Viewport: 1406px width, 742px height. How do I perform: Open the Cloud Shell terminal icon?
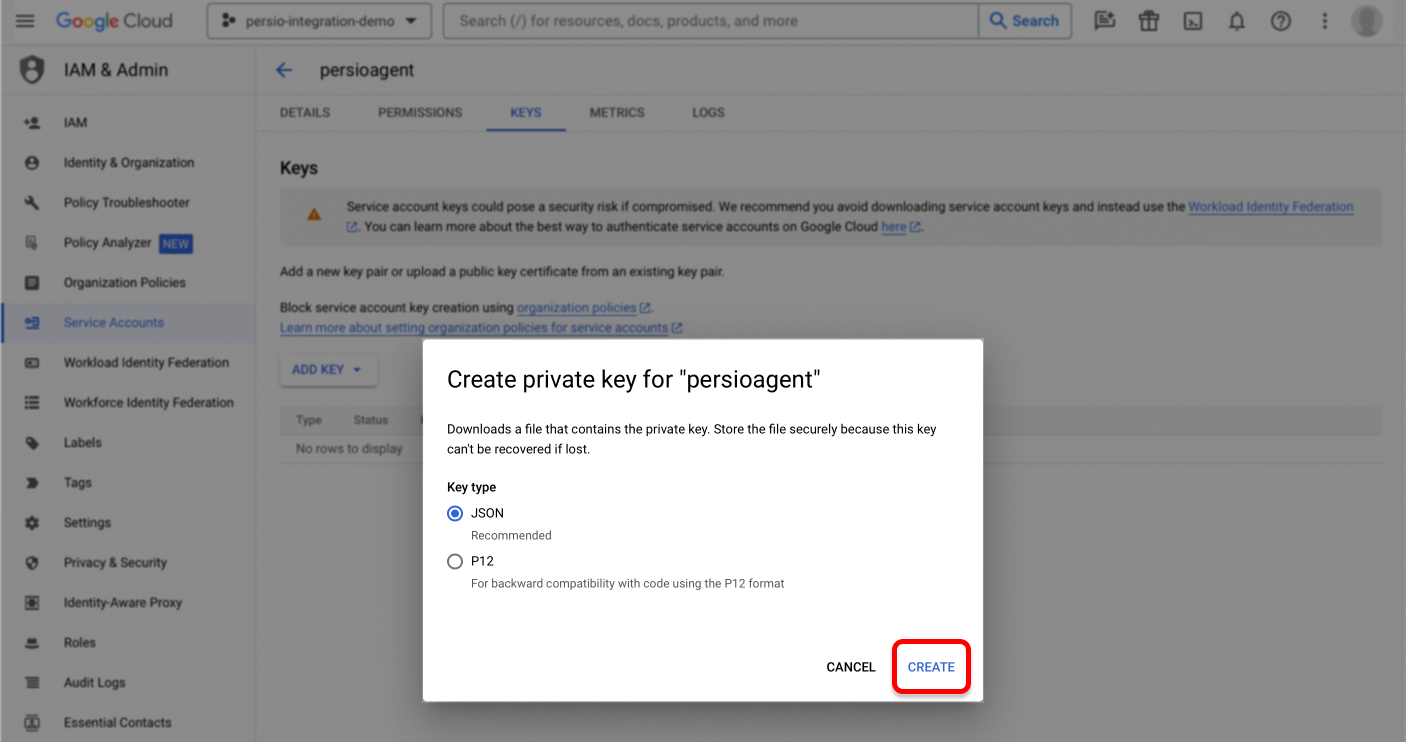click(x=1192, y=20)
